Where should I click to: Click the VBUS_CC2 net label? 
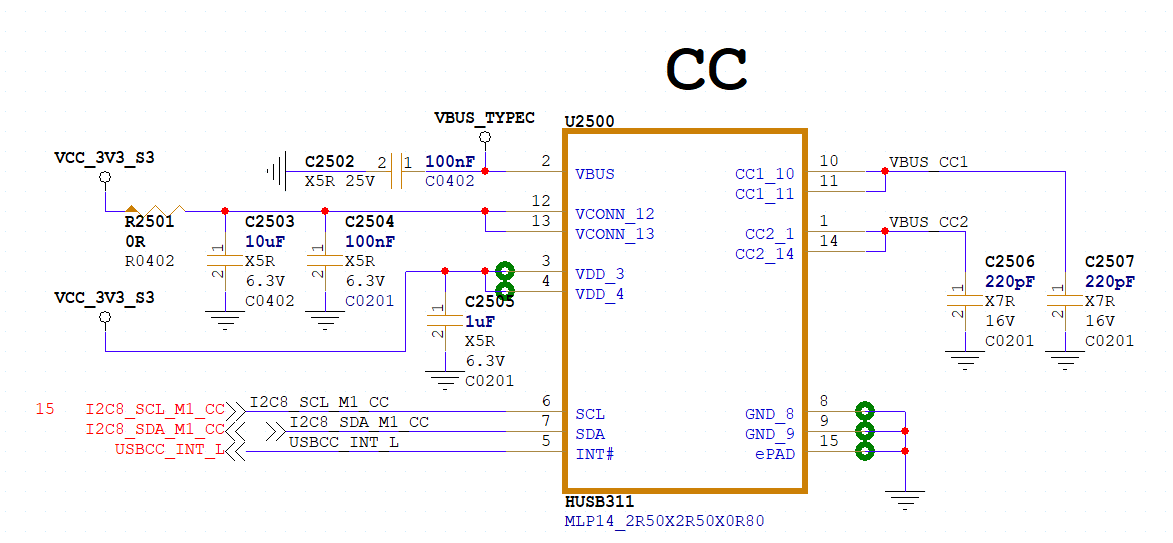point(928,222)
